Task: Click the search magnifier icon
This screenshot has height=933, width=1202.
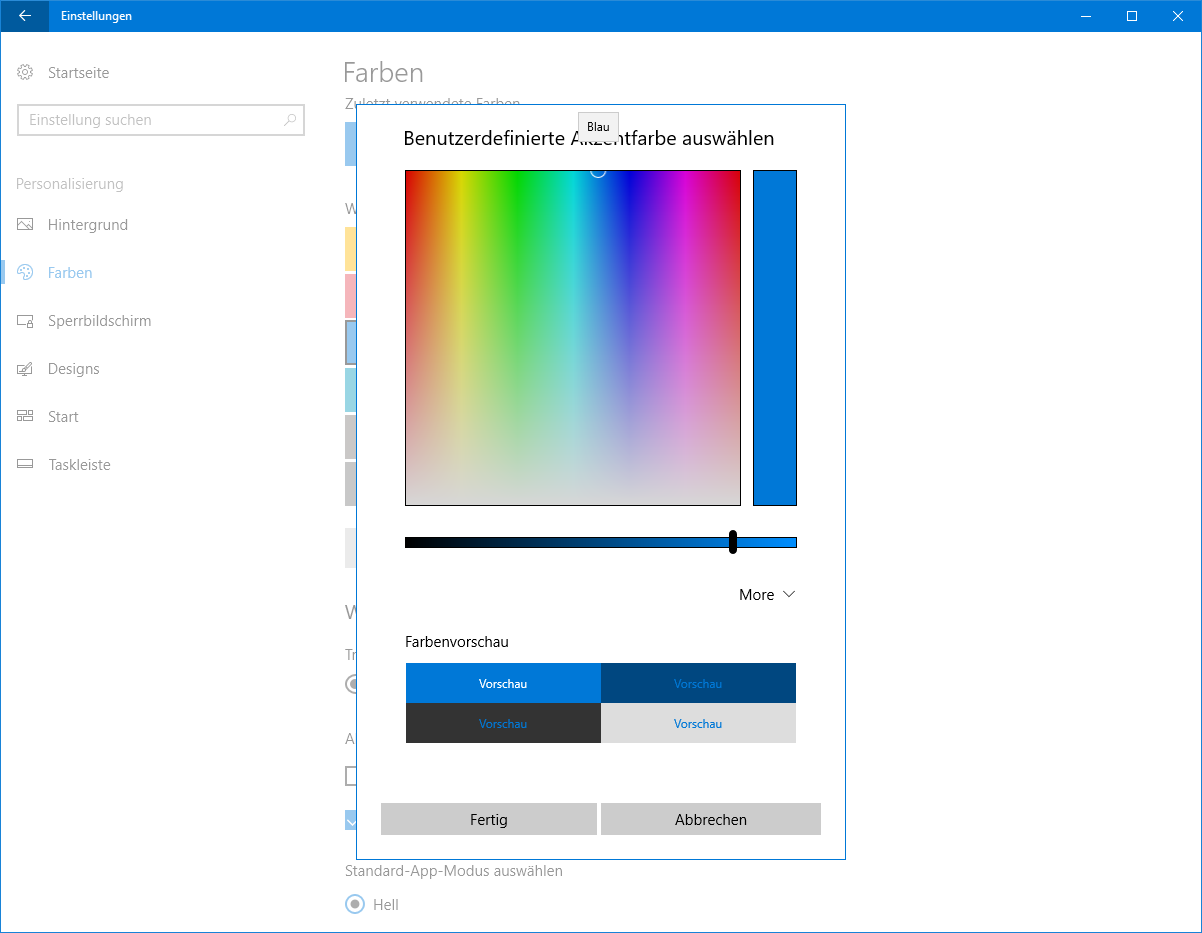Action: [290, 120]
